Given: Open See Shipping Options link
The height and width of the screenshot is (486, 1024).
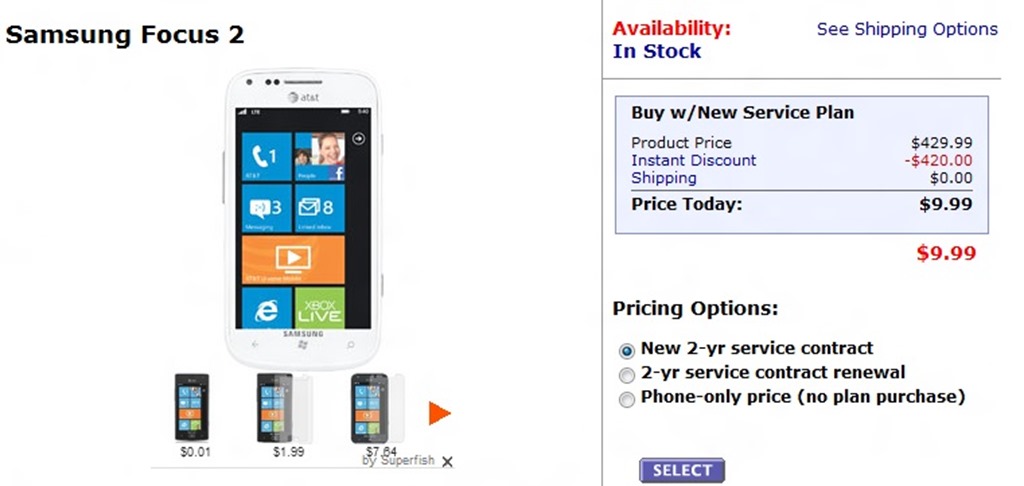Looking at the screenshot, I should (x=907, y=29).
